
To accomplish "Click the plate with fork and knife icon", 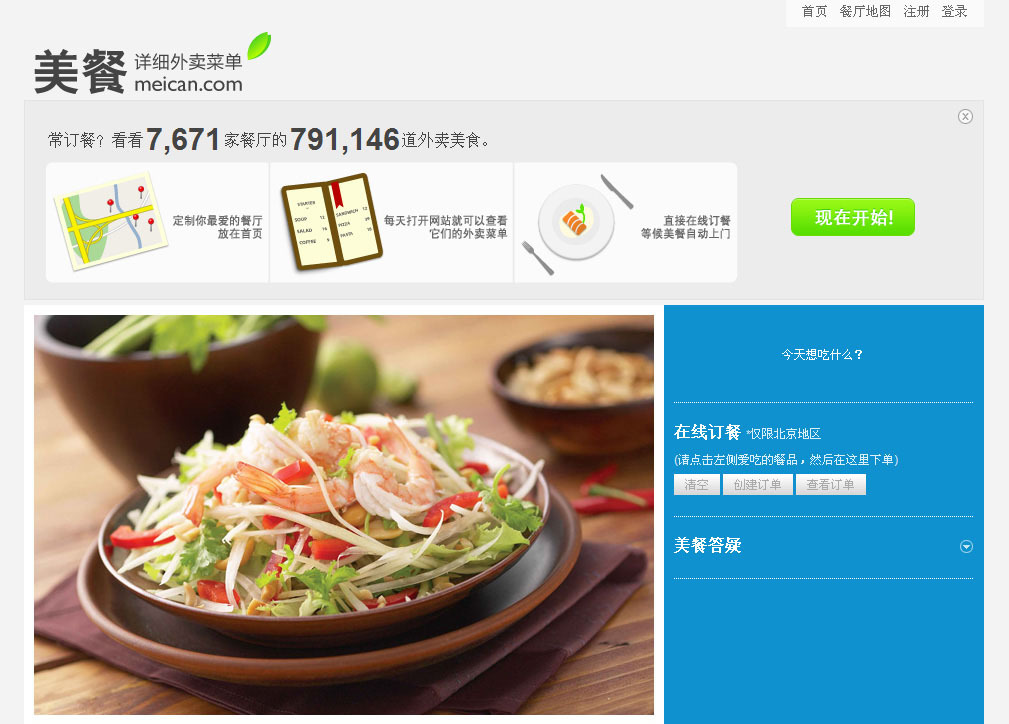I will 577,223.
